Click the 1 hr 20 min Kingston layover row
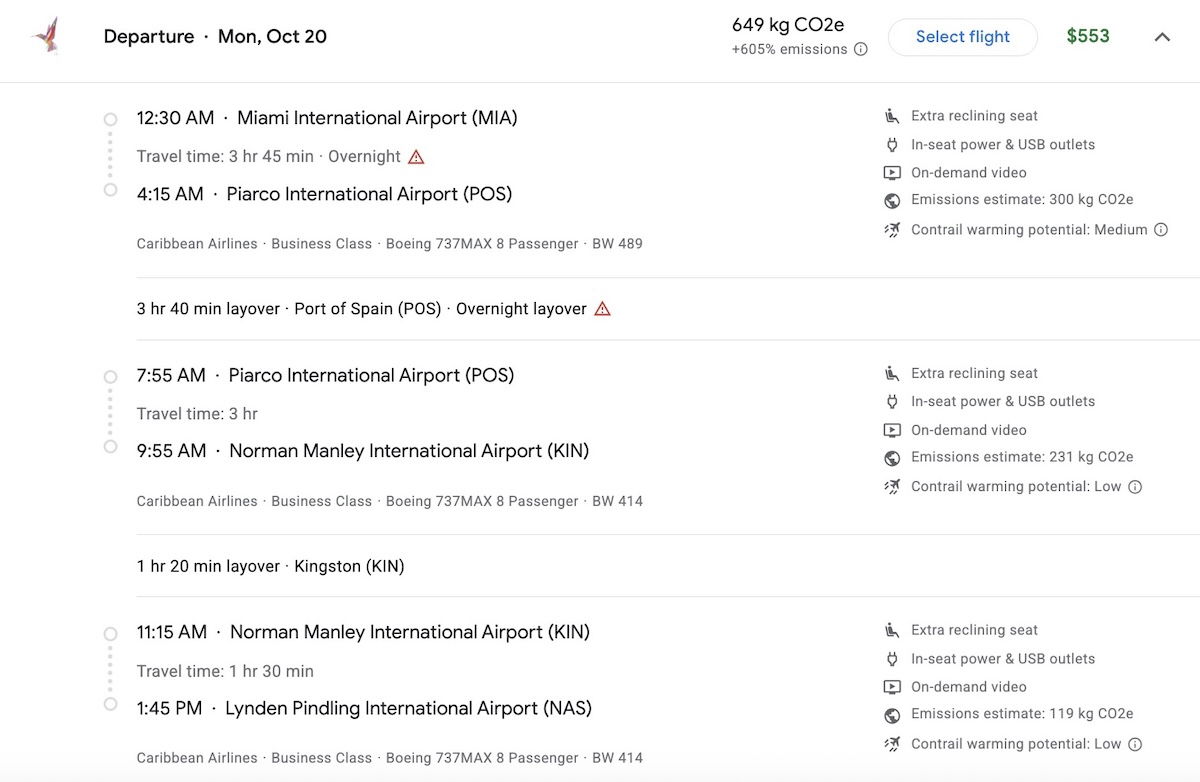Screen dimensions: 1200x782 pos(270,566)
